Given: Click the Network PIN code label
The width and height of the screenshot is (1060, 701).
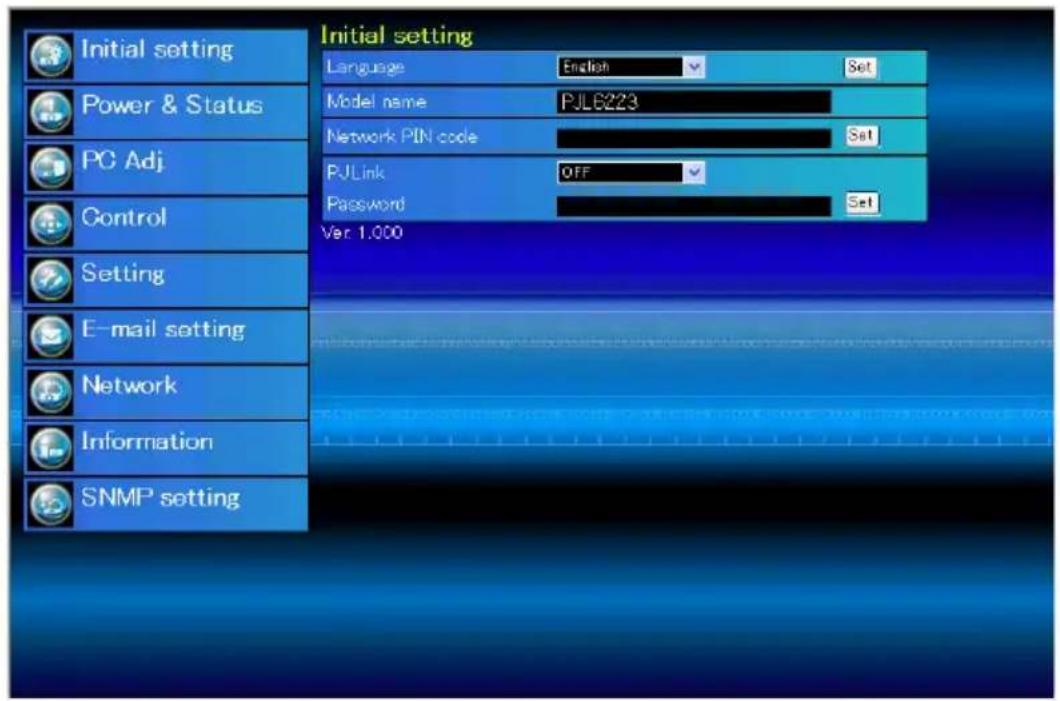Looking at the screenshot, I should (402, 137).
